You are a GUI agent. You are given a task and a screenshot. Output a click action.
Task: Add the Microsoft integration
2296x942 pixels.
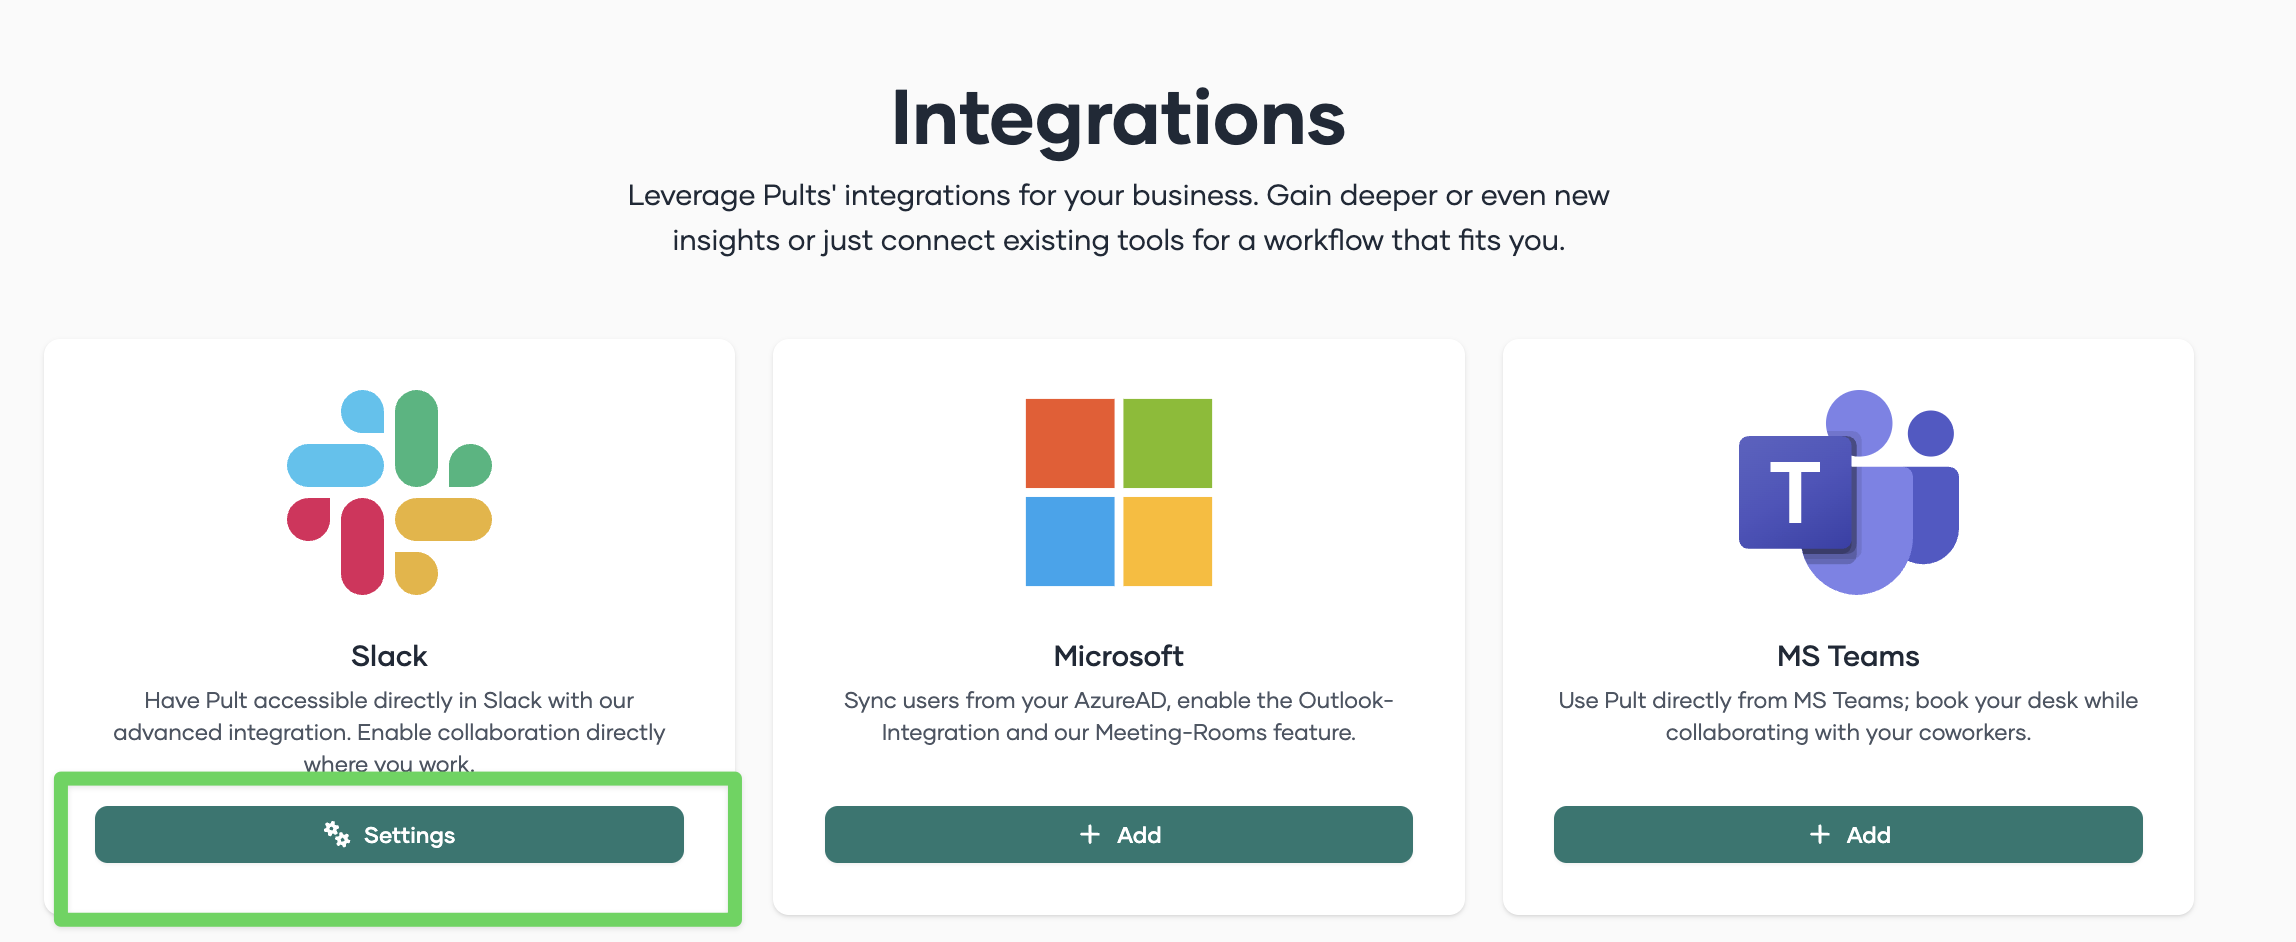1118,834
